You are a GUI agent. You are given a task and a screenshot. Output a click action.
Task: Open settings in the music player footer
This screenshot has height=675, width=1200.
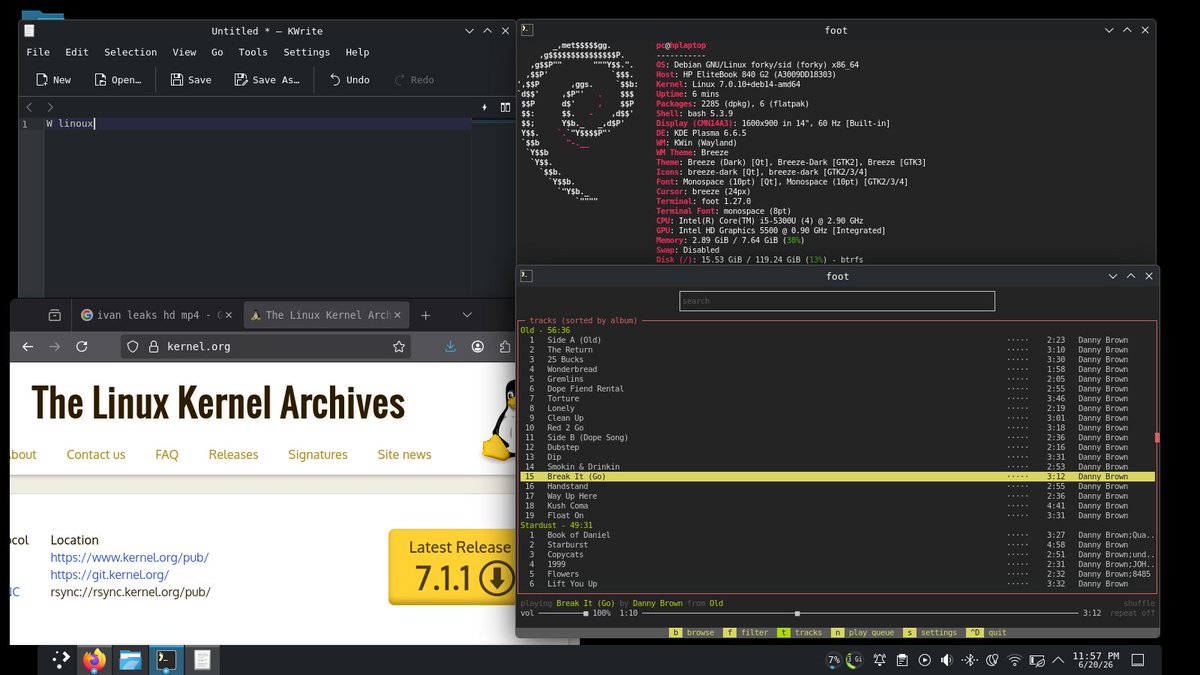pos(930,633)
